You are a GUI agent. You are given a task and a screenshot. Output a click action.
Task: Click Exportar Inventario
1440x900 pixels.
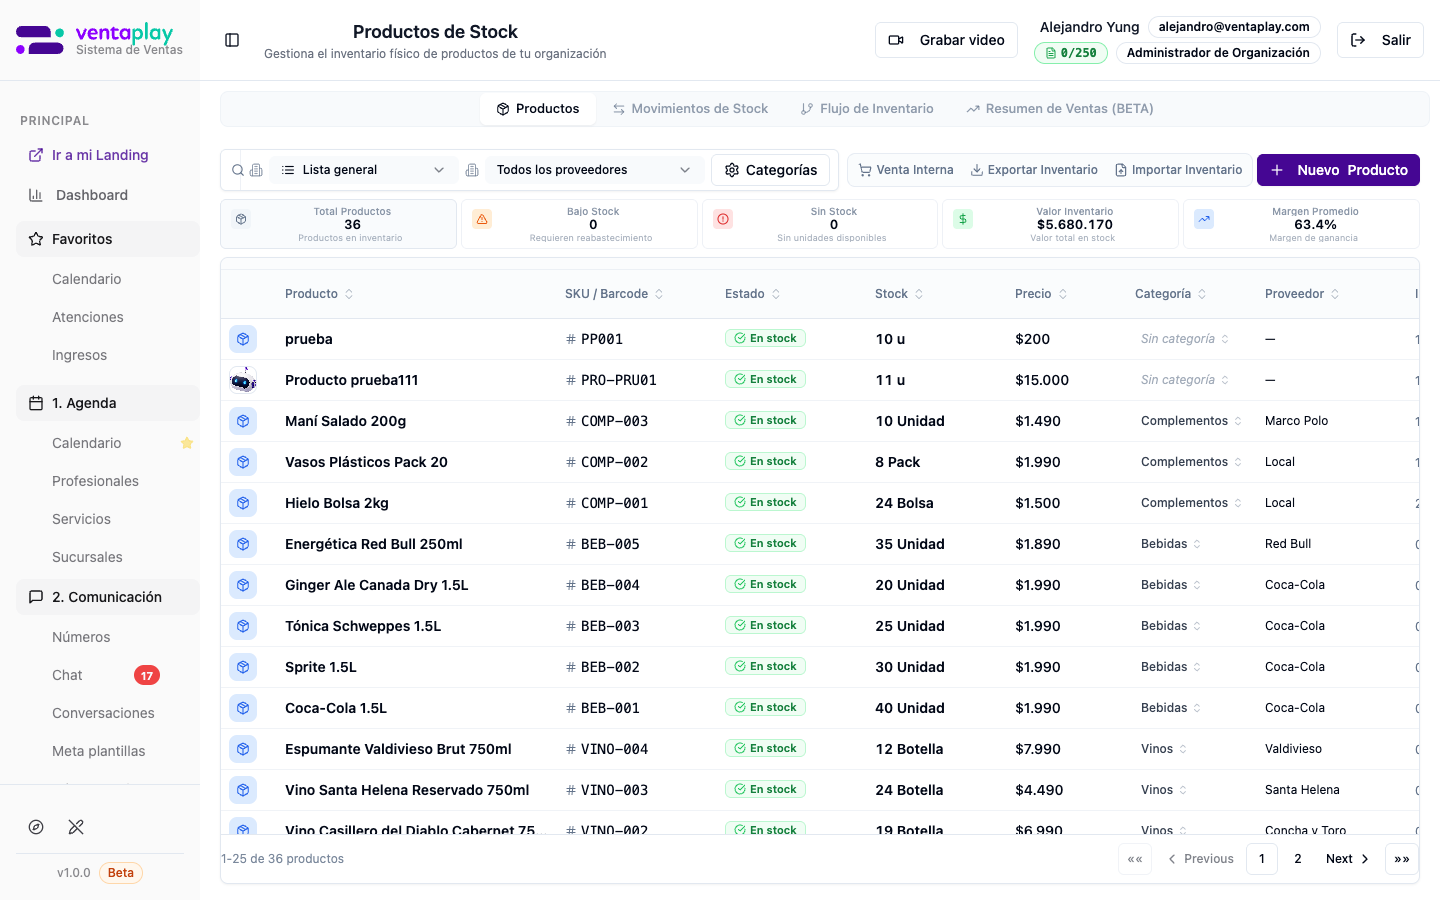pos(1034,170)
